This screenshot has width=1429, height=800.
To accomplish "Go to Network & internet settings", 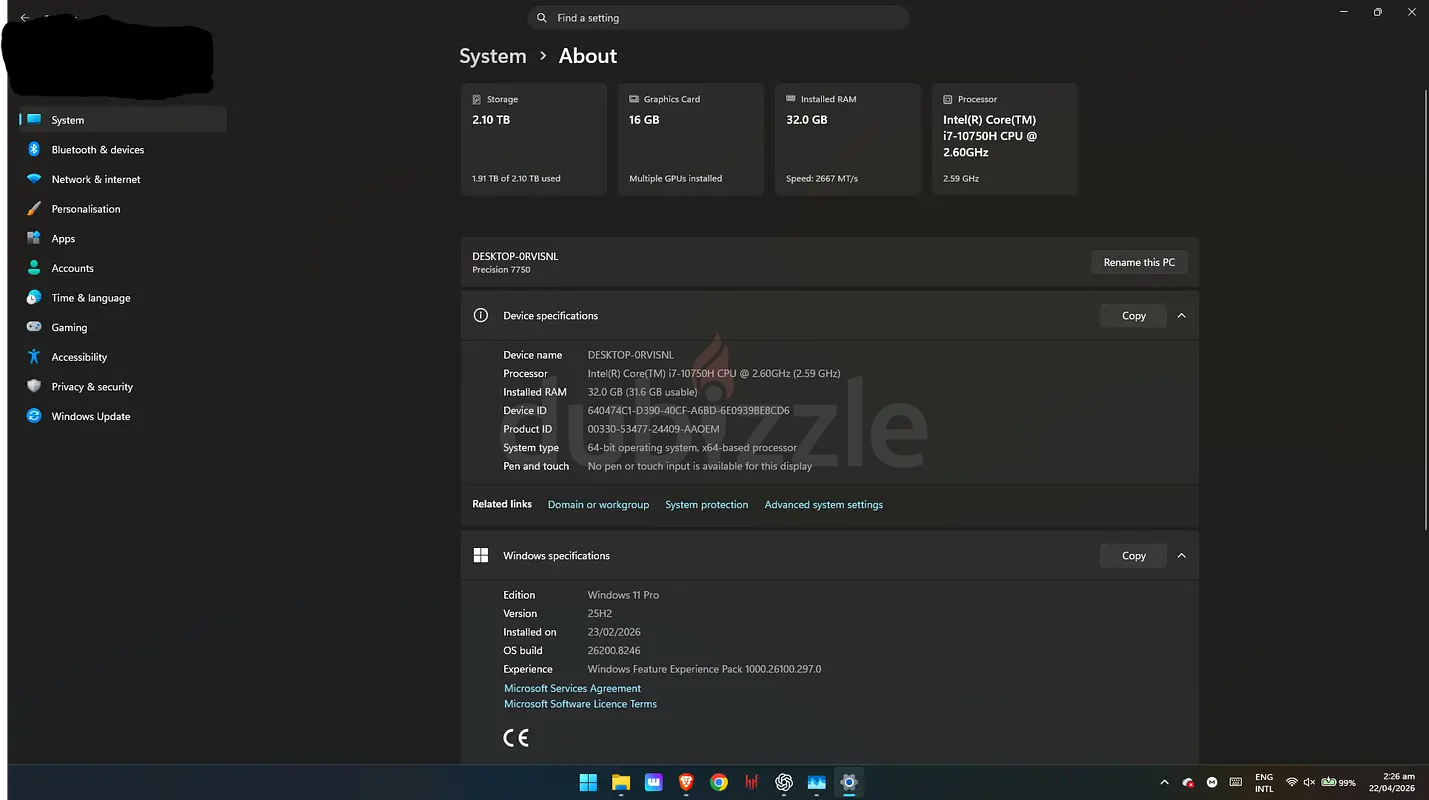I will (x=95, y=180).
